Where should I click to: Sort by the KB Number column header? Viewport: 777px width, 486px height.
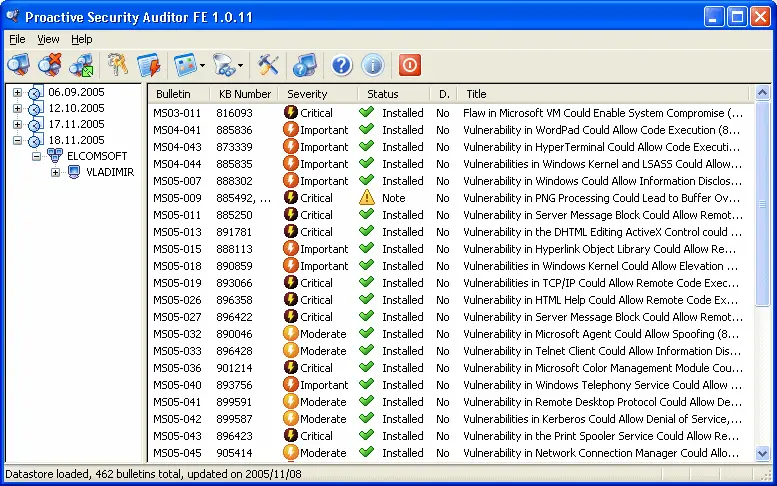click(245, 94)
